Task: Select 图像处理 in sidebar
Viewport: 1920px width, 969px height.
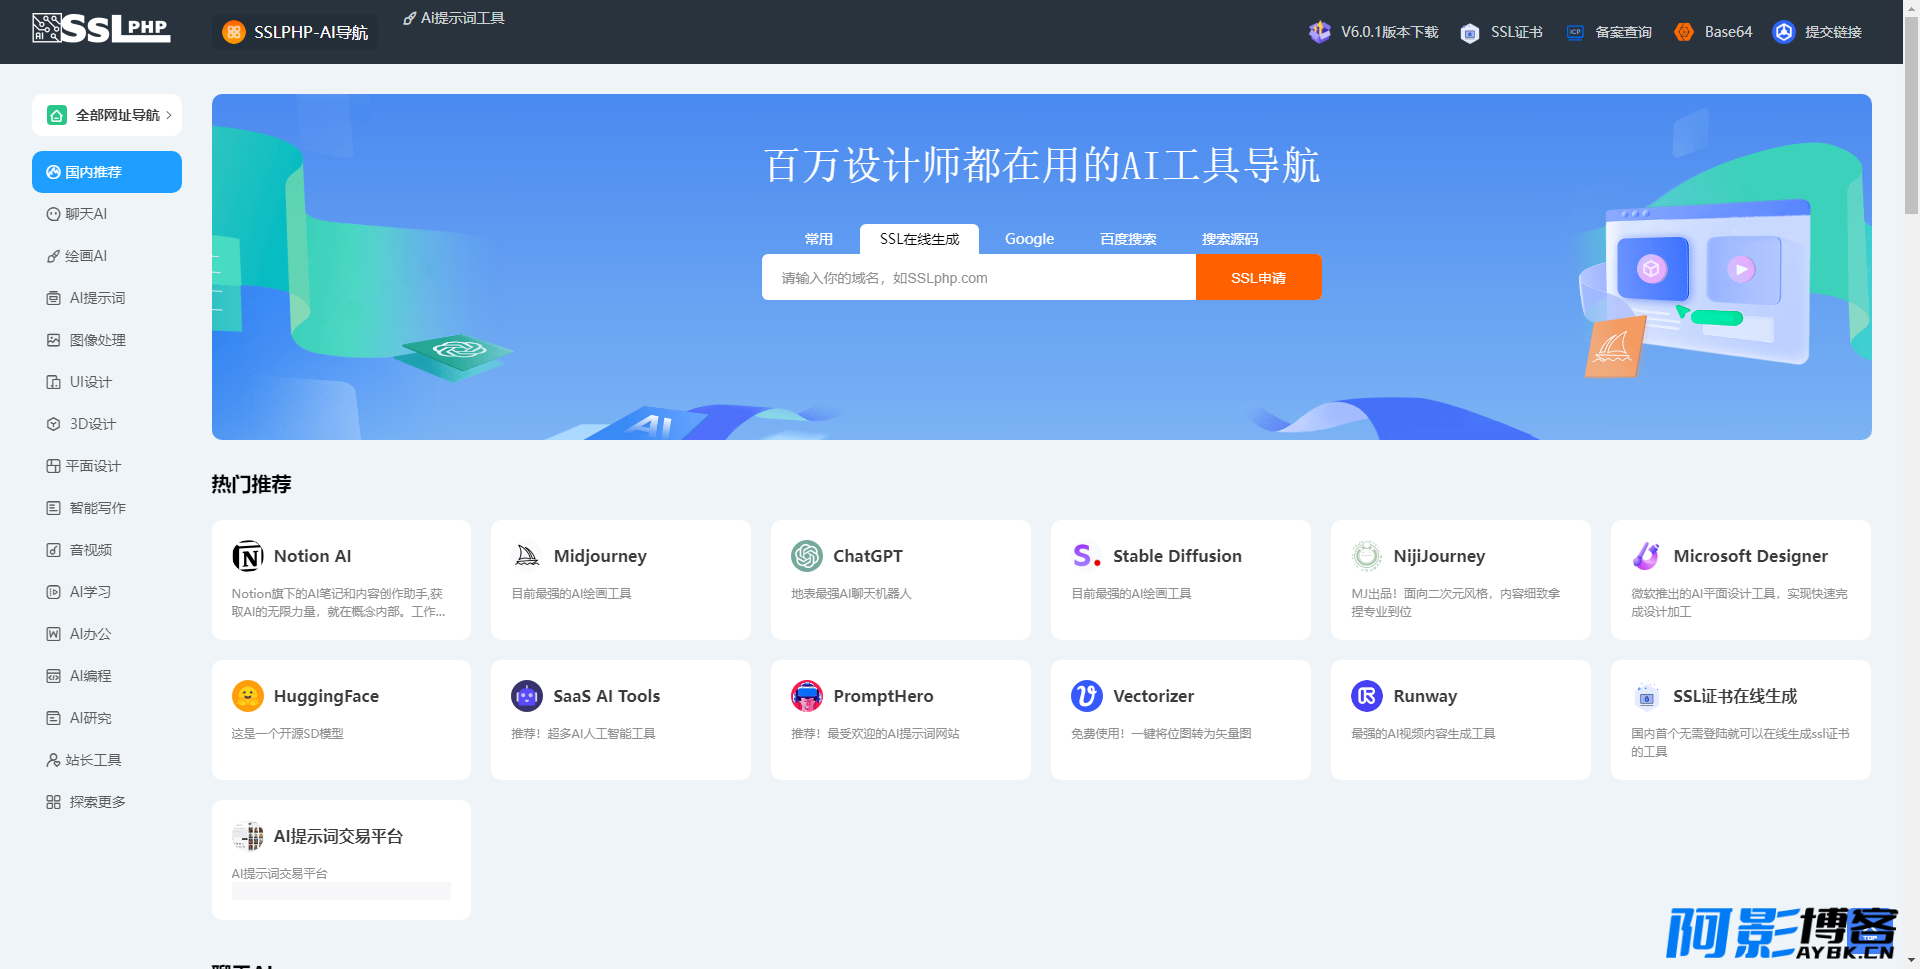Action: coord(107,340)
